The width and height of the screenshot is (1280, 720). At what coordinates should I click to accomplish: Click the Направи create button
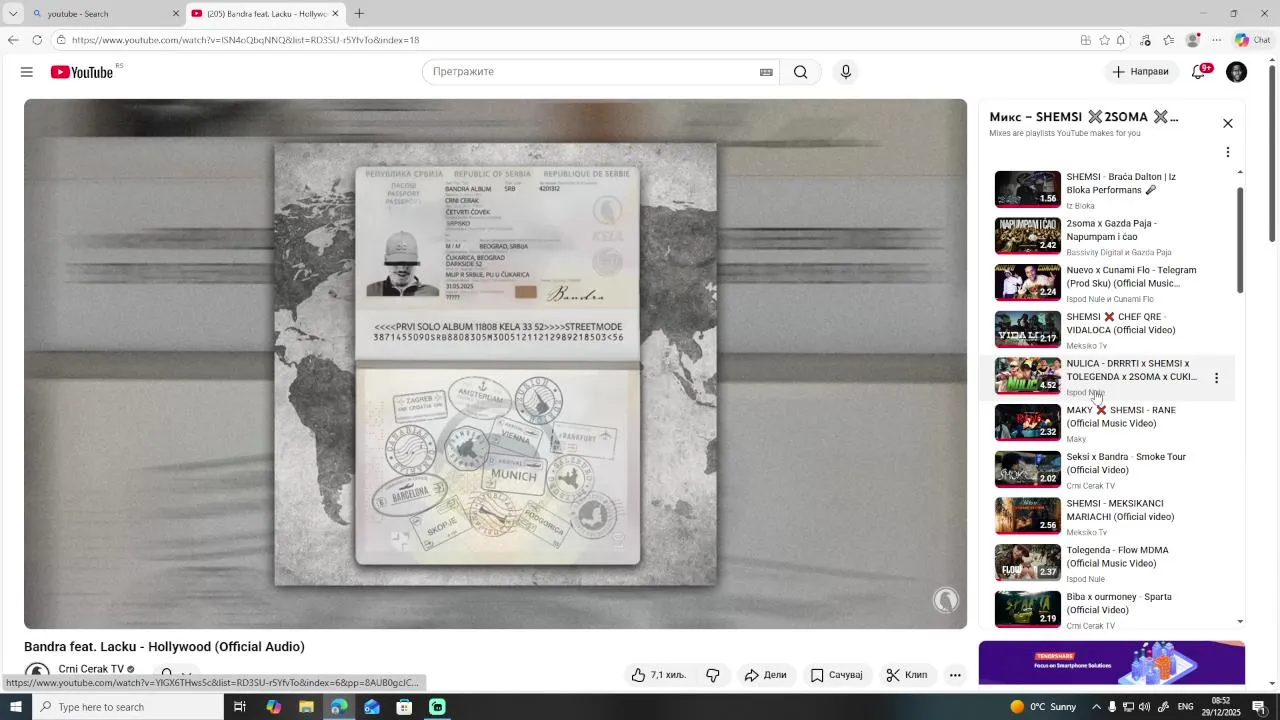click(x=1140, y=72)
